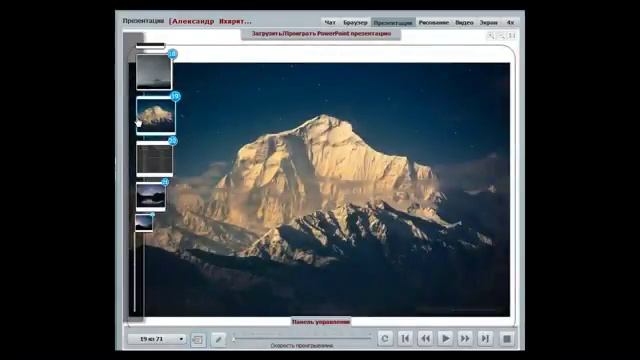Select the pencil drawing tool

(x=218, y=339)
